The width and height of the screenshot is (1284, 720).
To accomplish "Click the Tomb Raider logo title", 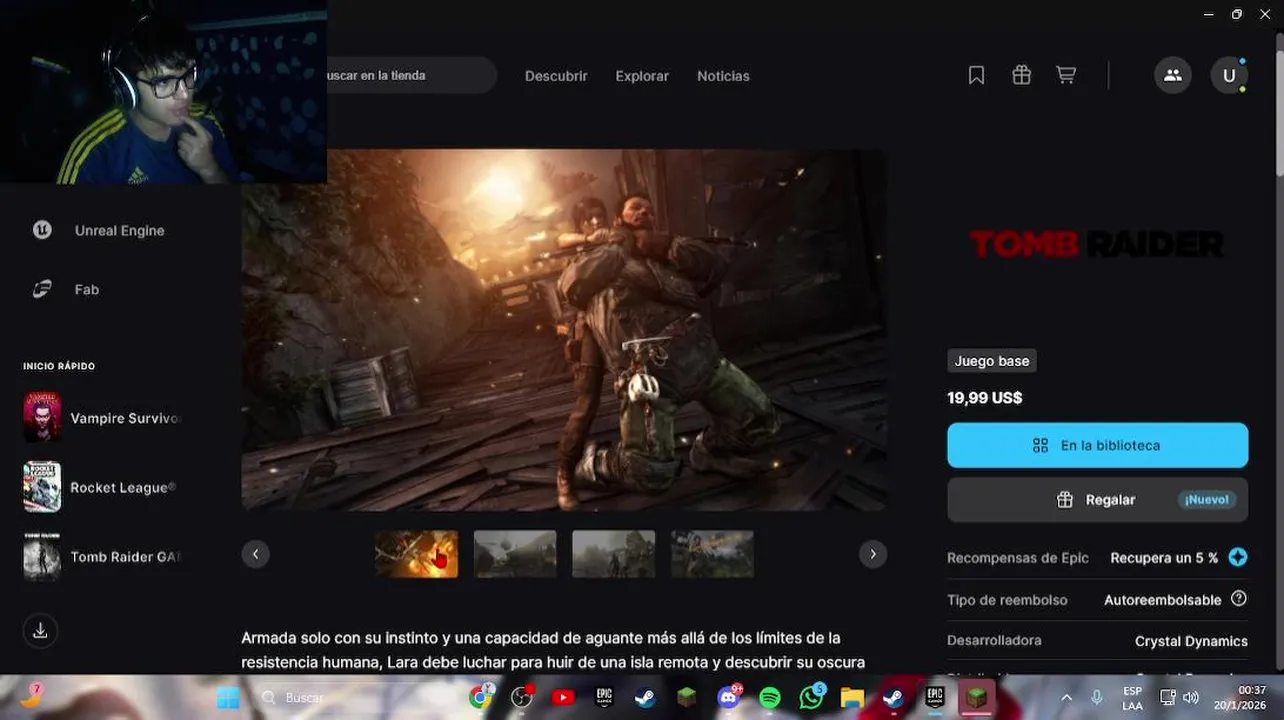I will pyautogui.click(x=1097, y=243).
